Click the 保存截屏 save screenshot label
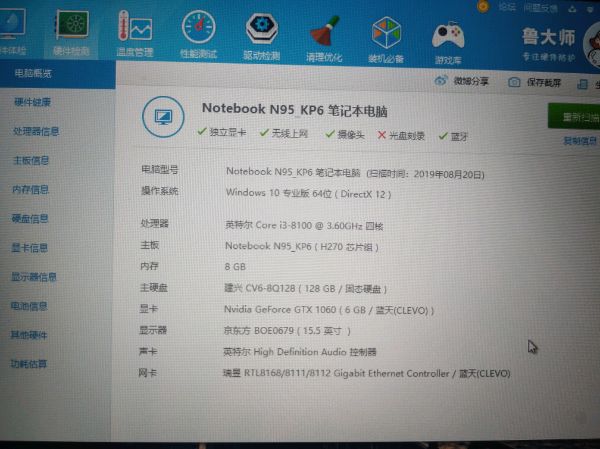 click(544, 82)
